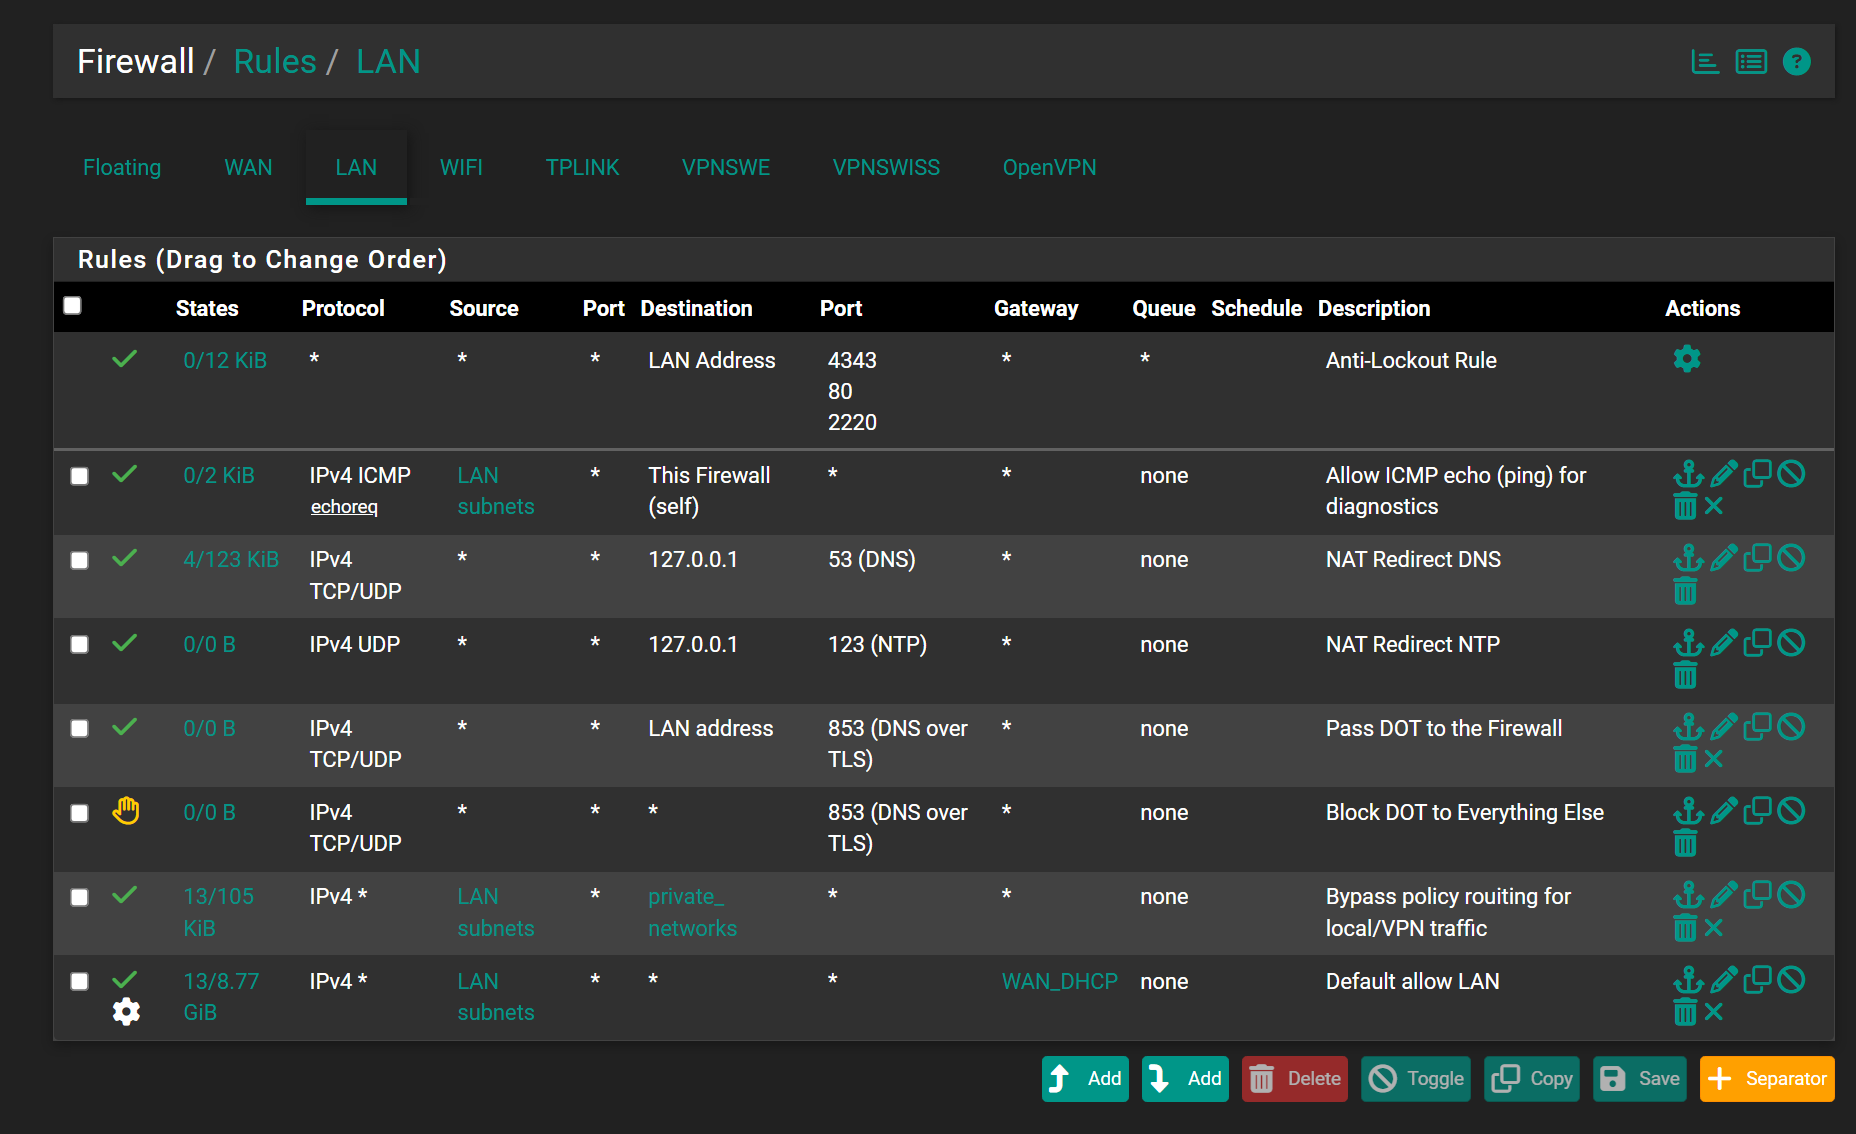Edit the Default allow LAN rule
Image resolution: width=1856 pixels, height=1134 pixels.
click(1723, 980)
